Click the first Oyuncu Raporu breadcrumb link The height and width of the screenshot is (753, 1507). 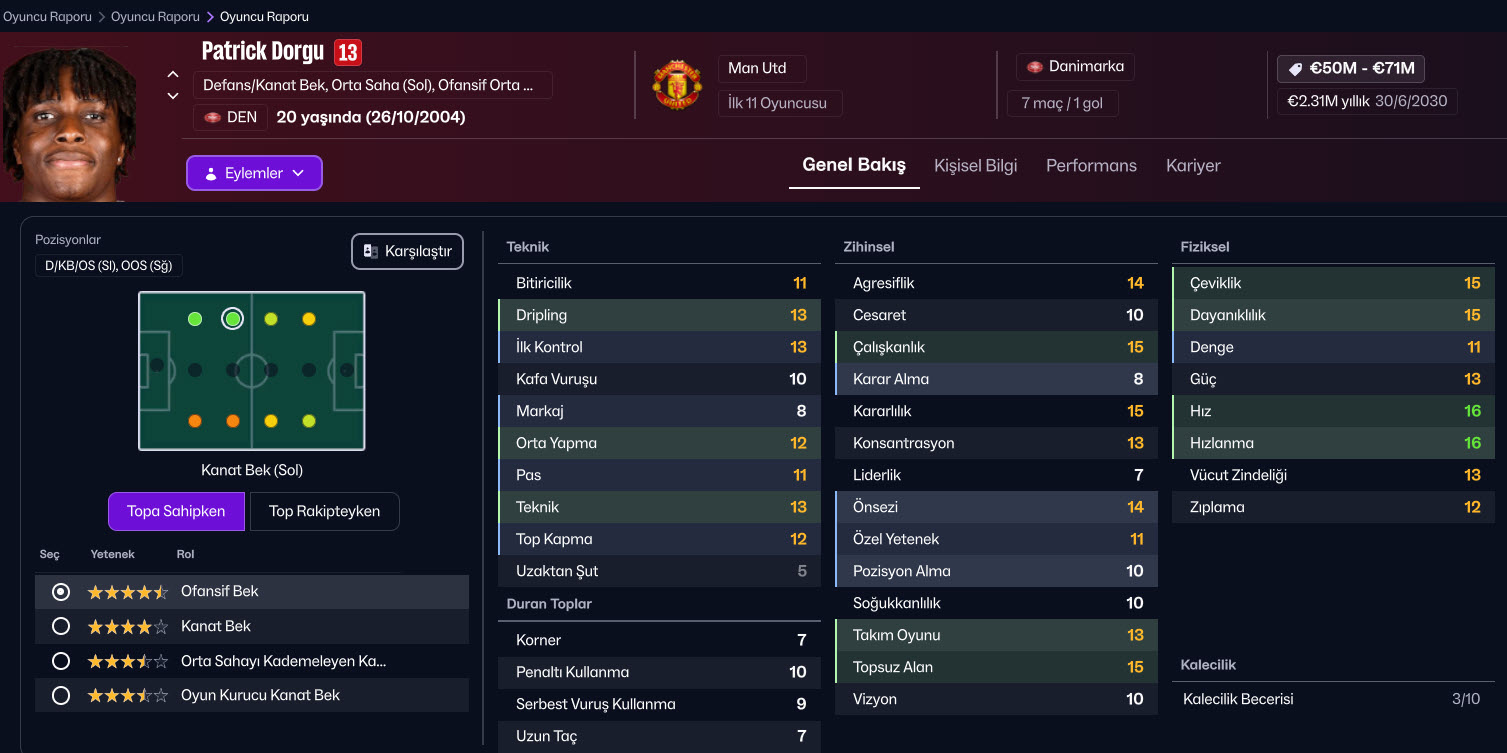click(x=47, y=17)
